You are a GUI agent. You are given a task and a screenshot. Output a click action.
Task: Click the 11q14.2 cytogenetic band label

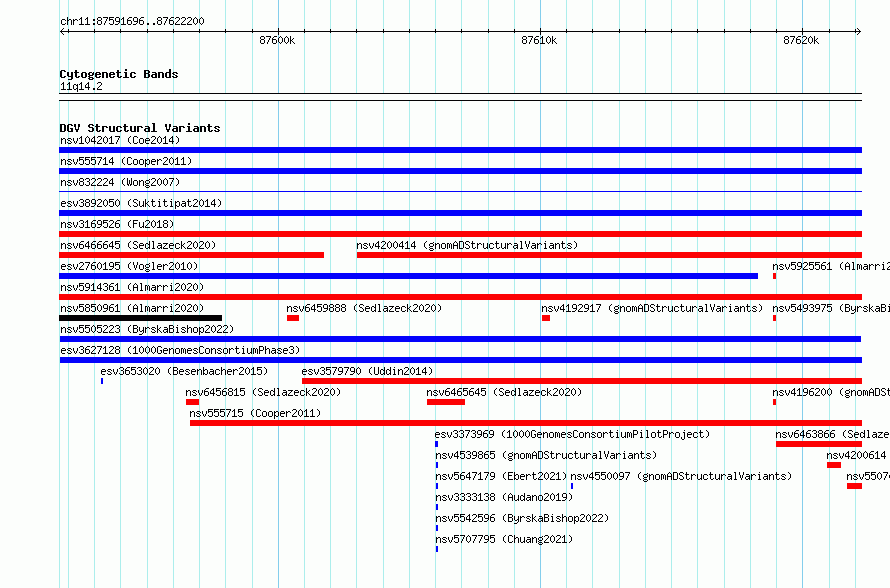(81, 86)
